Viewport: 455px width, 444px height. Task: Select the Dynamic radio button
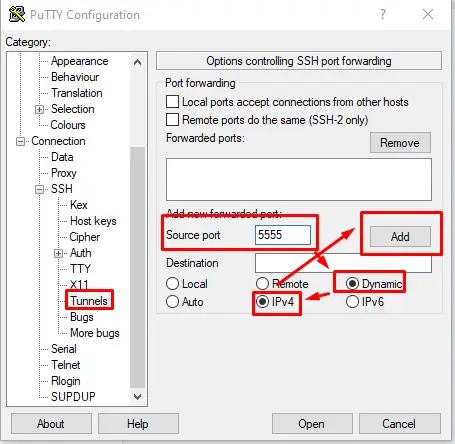pos(352,284)
